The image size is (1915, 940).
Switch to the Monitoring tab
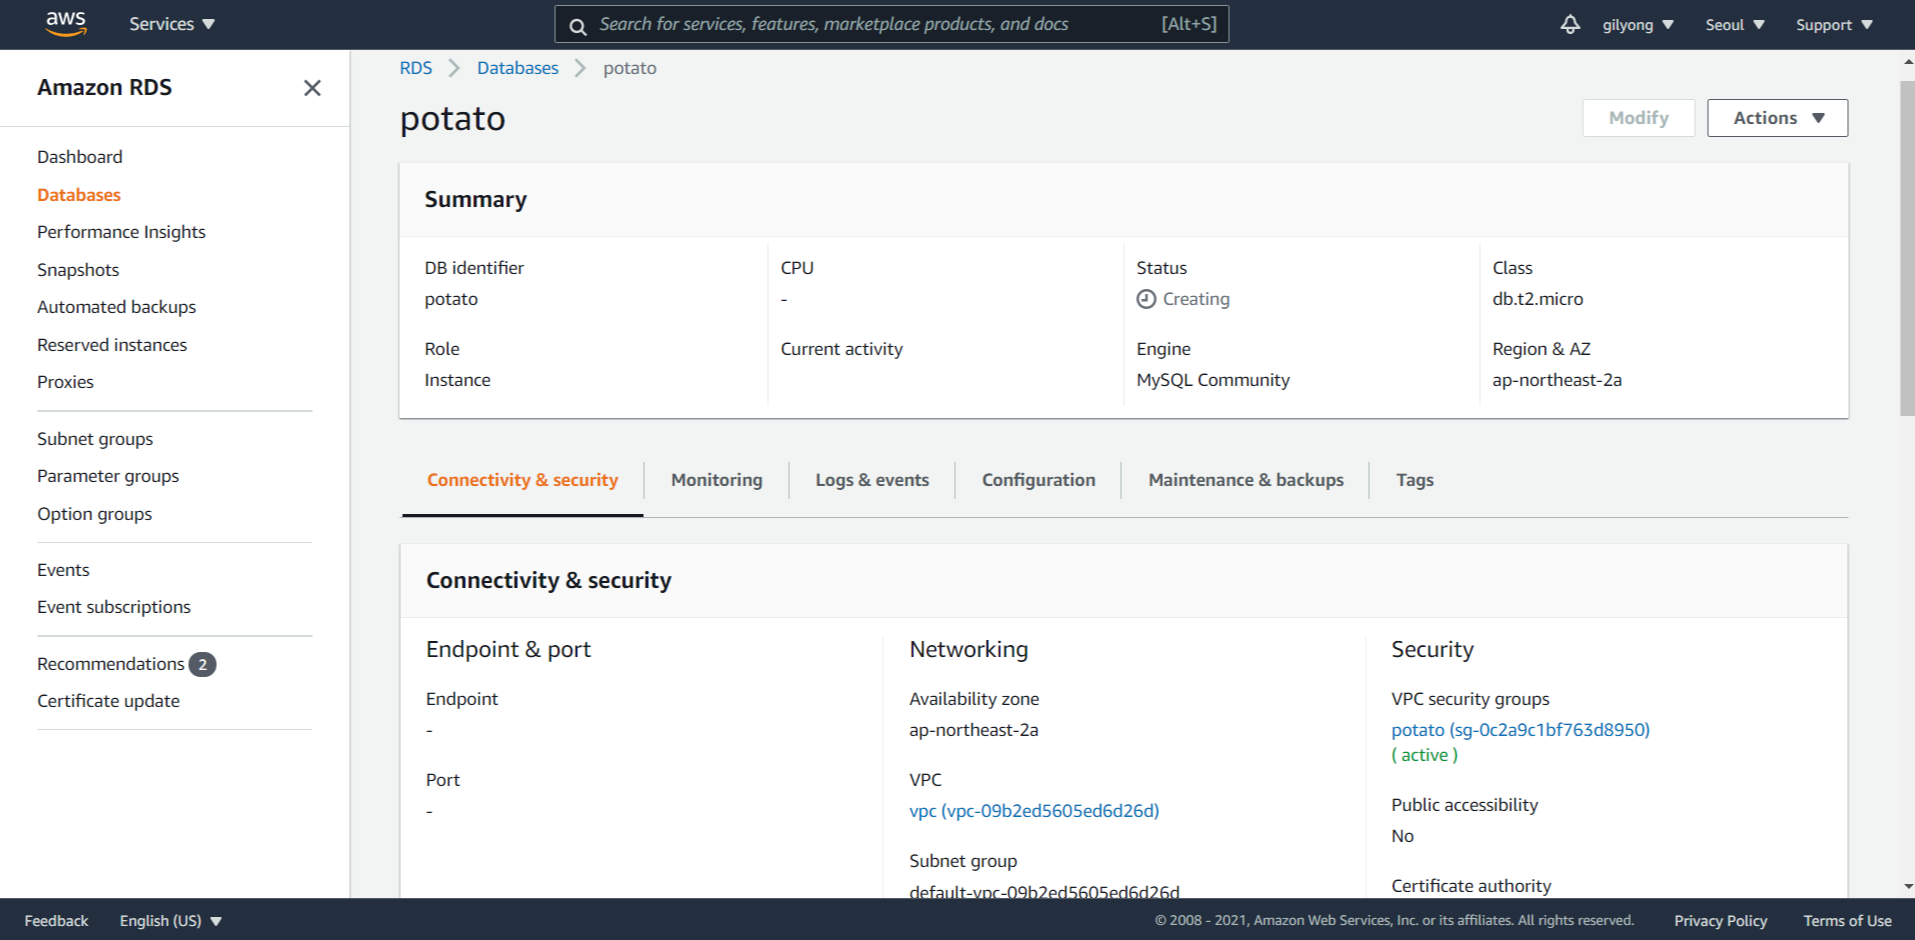(716, 480)
